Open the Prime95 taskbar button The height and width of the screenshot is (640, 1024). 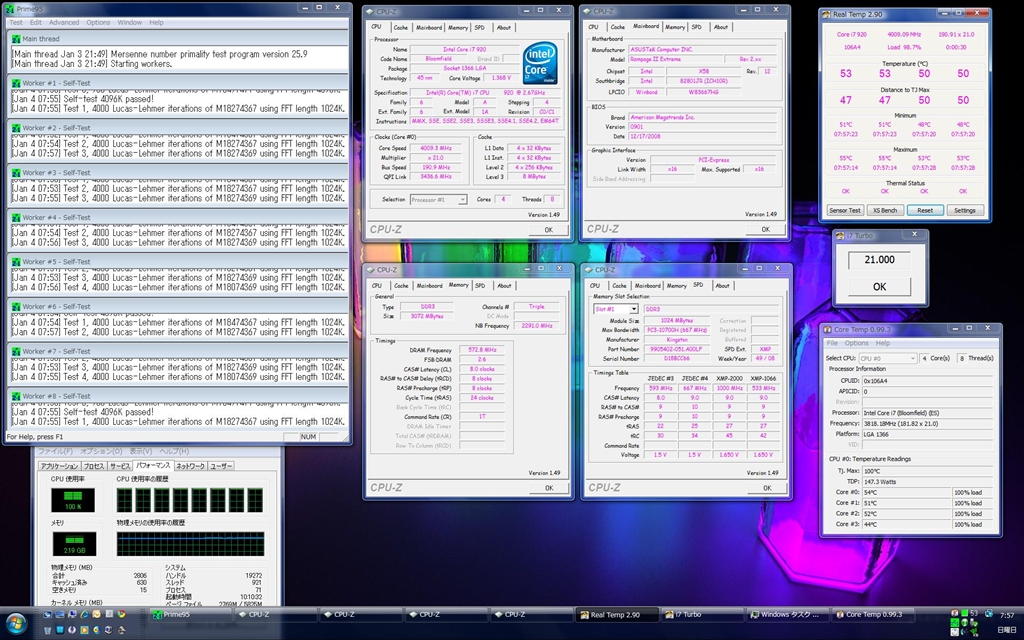(x=190, y=614)
